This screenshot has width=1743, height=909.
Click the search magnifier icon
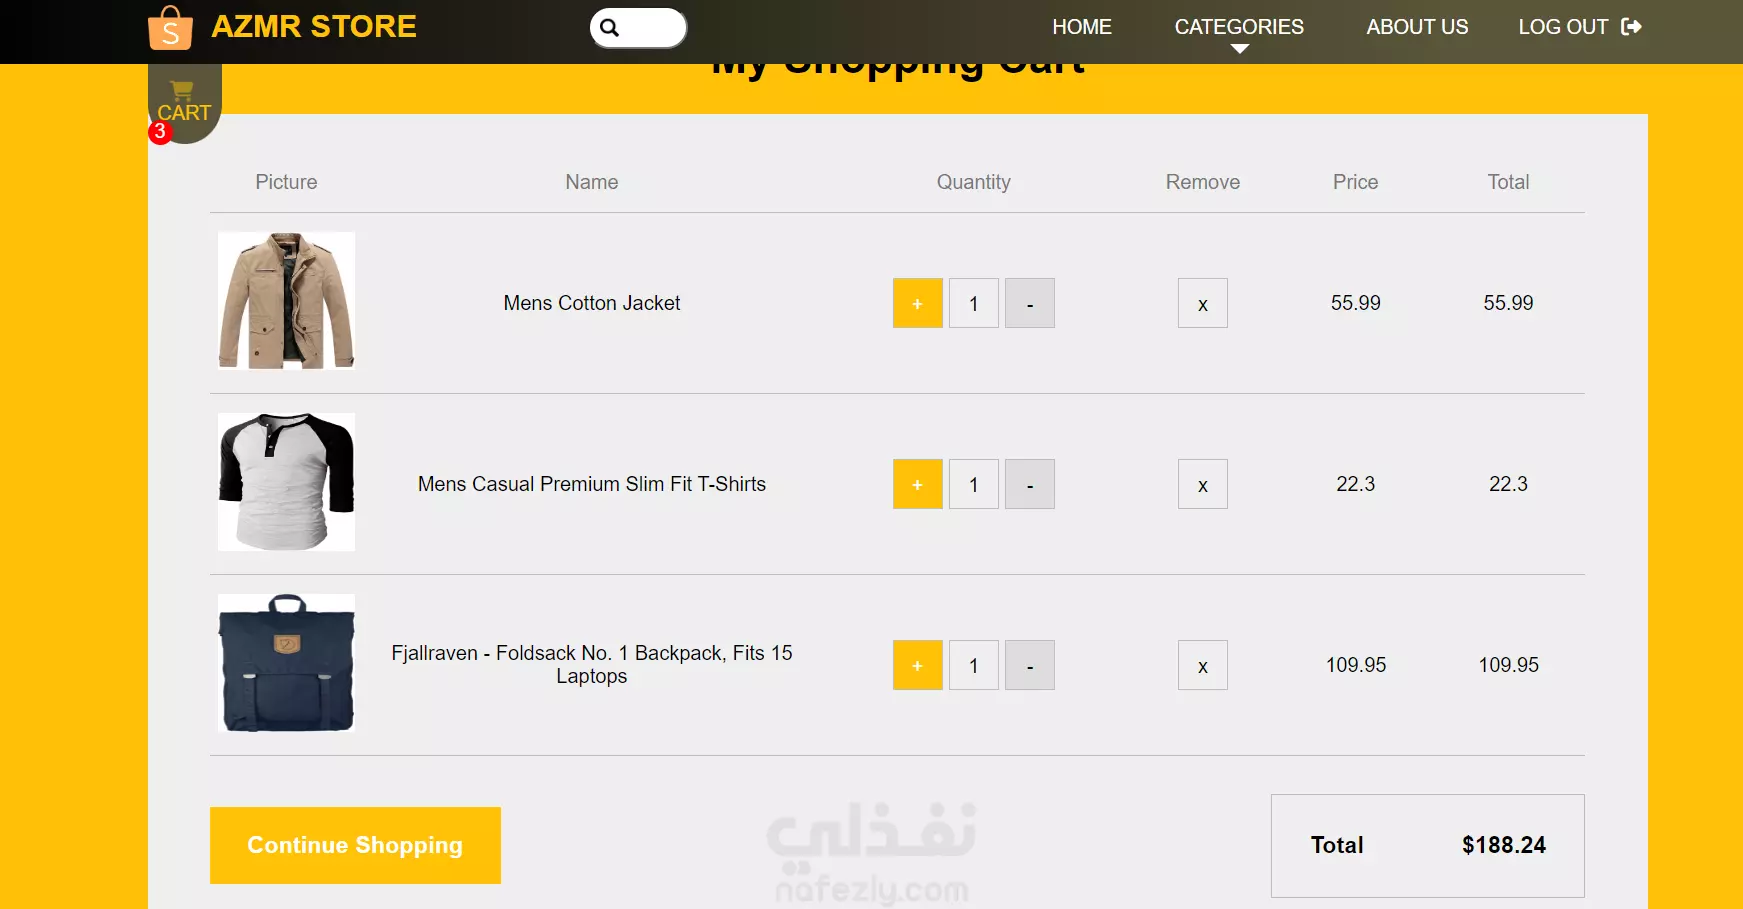click(610, 28)
